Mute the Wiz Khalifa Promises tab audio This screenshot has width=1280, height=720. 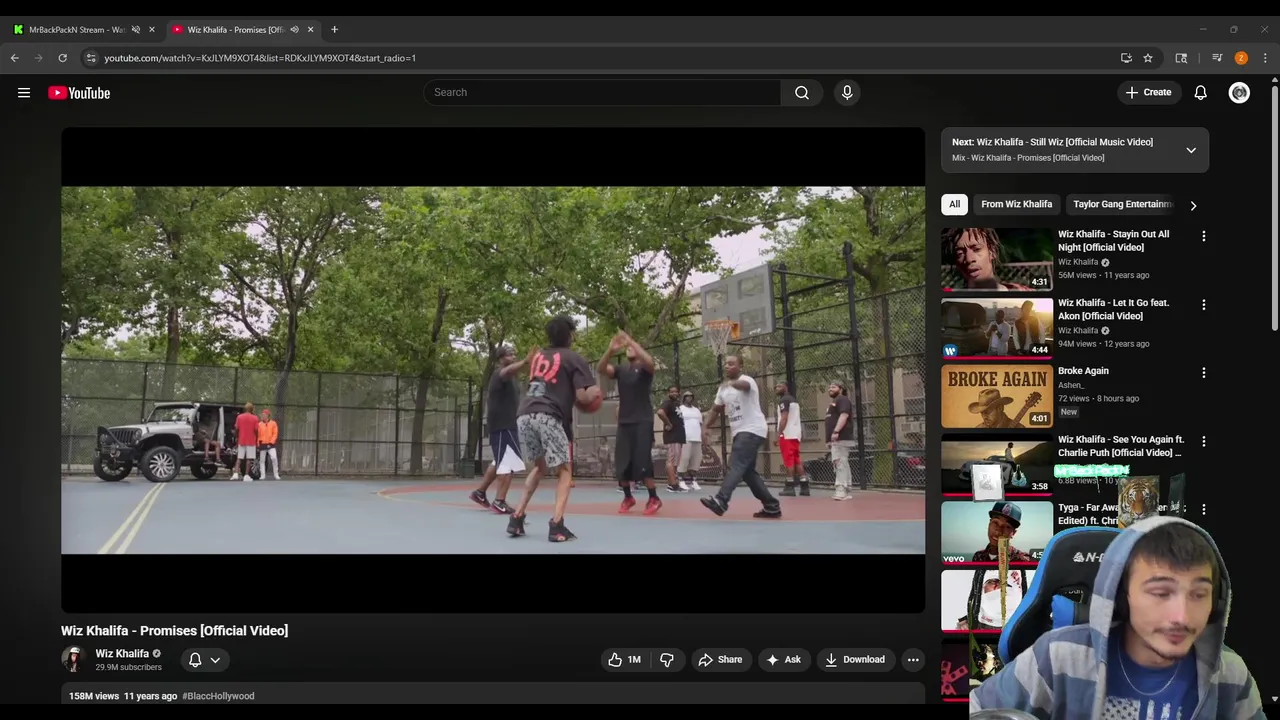point(294,29)
